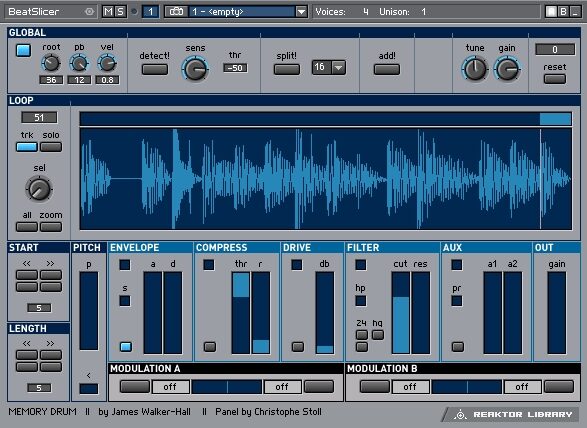Click the sel knob
Screen dimensions: 587x428
click(x=39, y=189)
